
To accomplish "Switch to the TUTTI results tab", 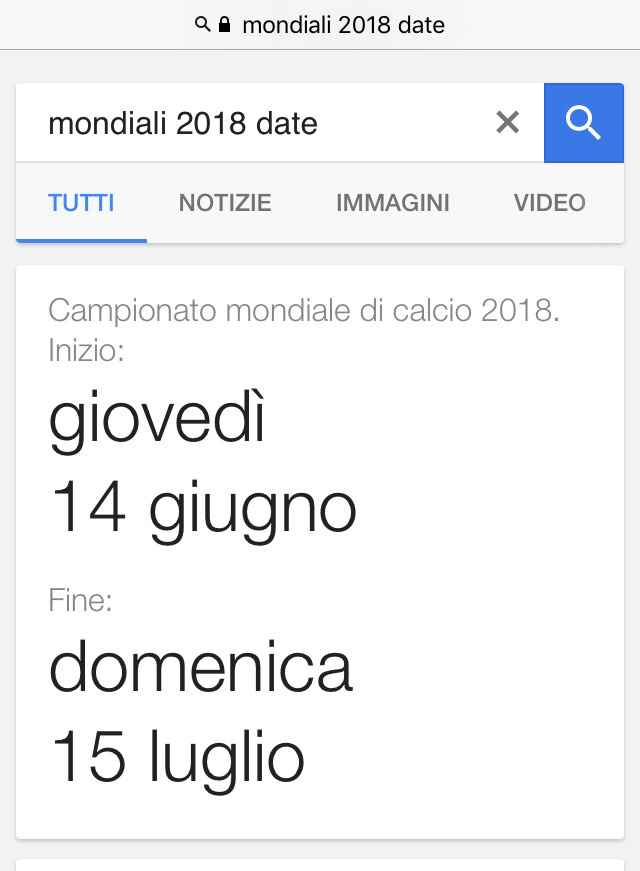I will 80,203.
